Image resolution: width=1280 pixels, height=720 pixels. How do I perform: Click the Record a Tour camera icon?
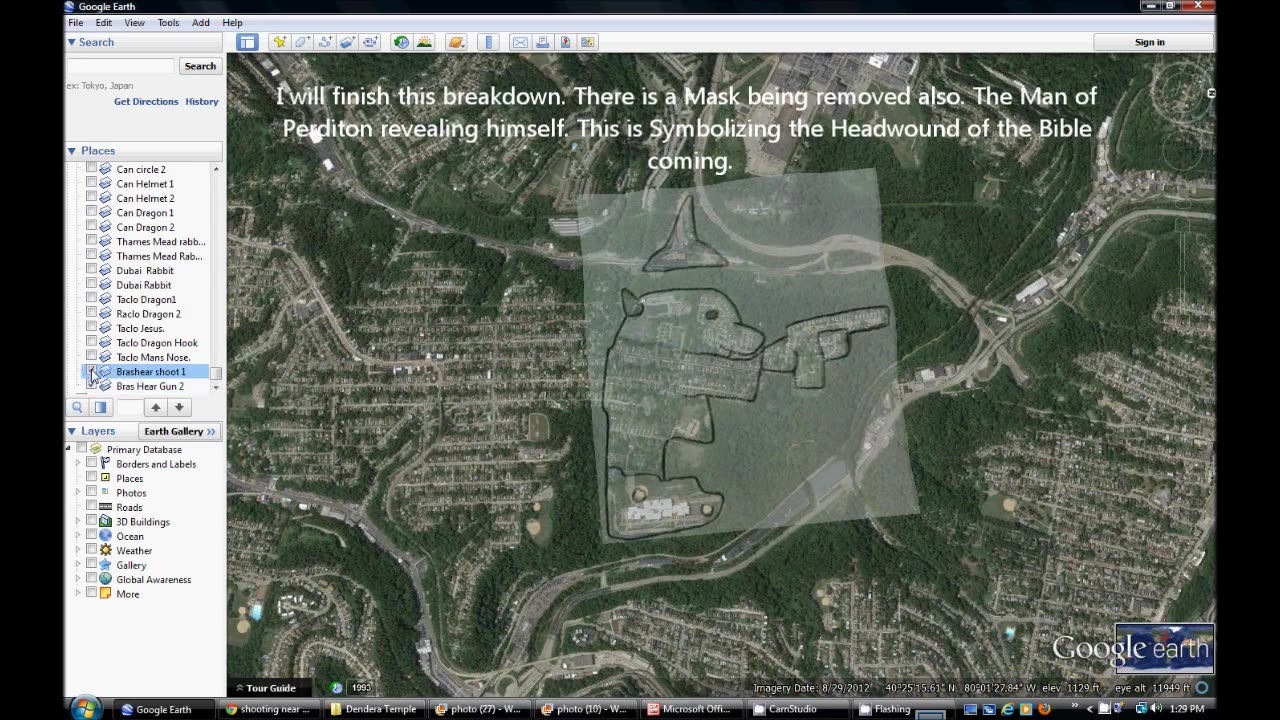(370, 42)
